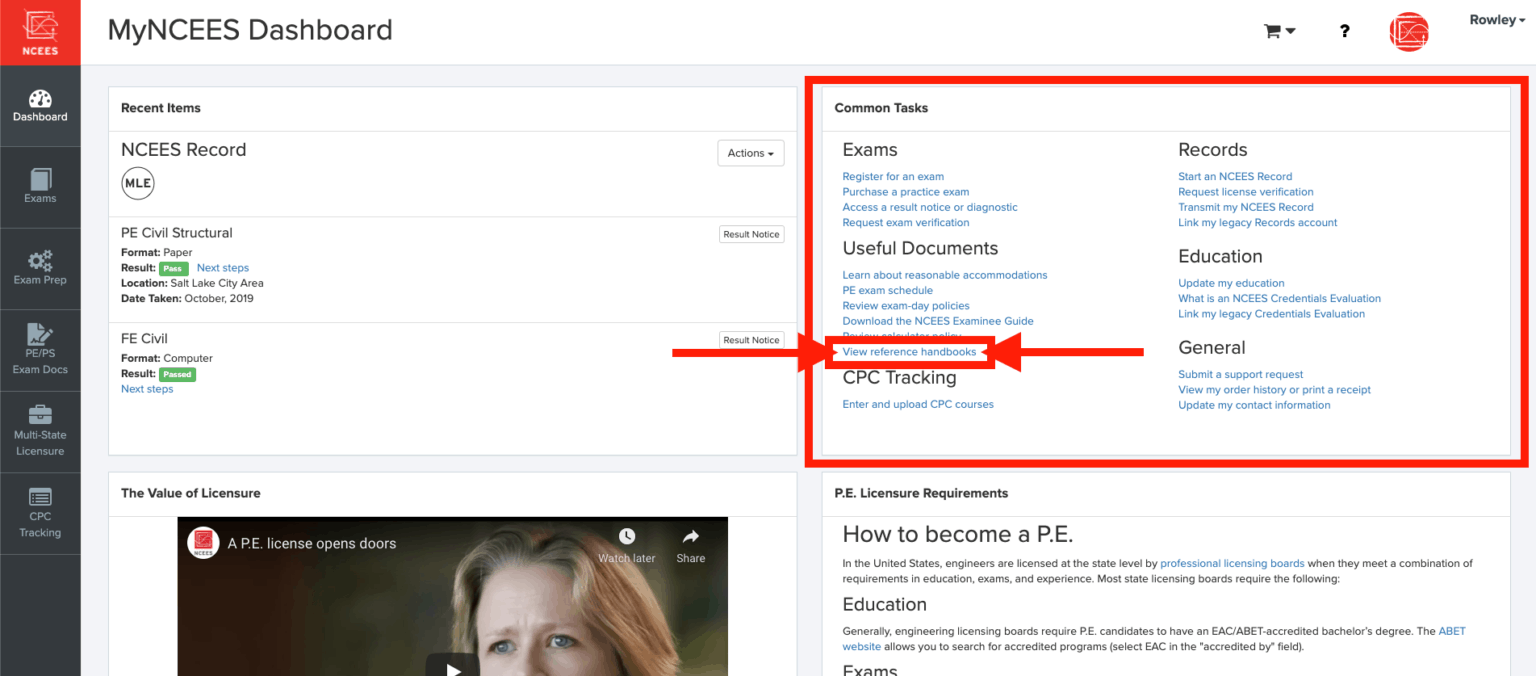Click Next steps for FE Civil
The width and height of the screenshot is (1536, 676).
coord(147,388)
